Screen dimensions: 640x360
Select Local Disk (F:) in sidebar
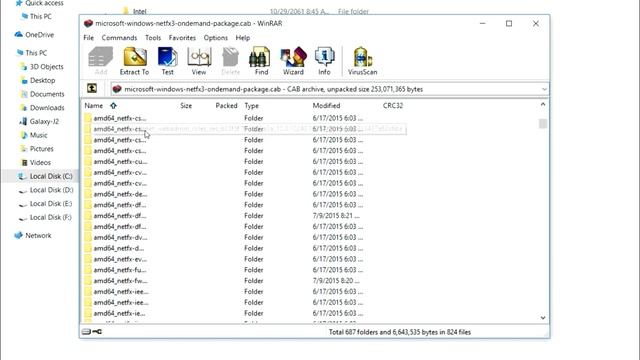point(45,217)
